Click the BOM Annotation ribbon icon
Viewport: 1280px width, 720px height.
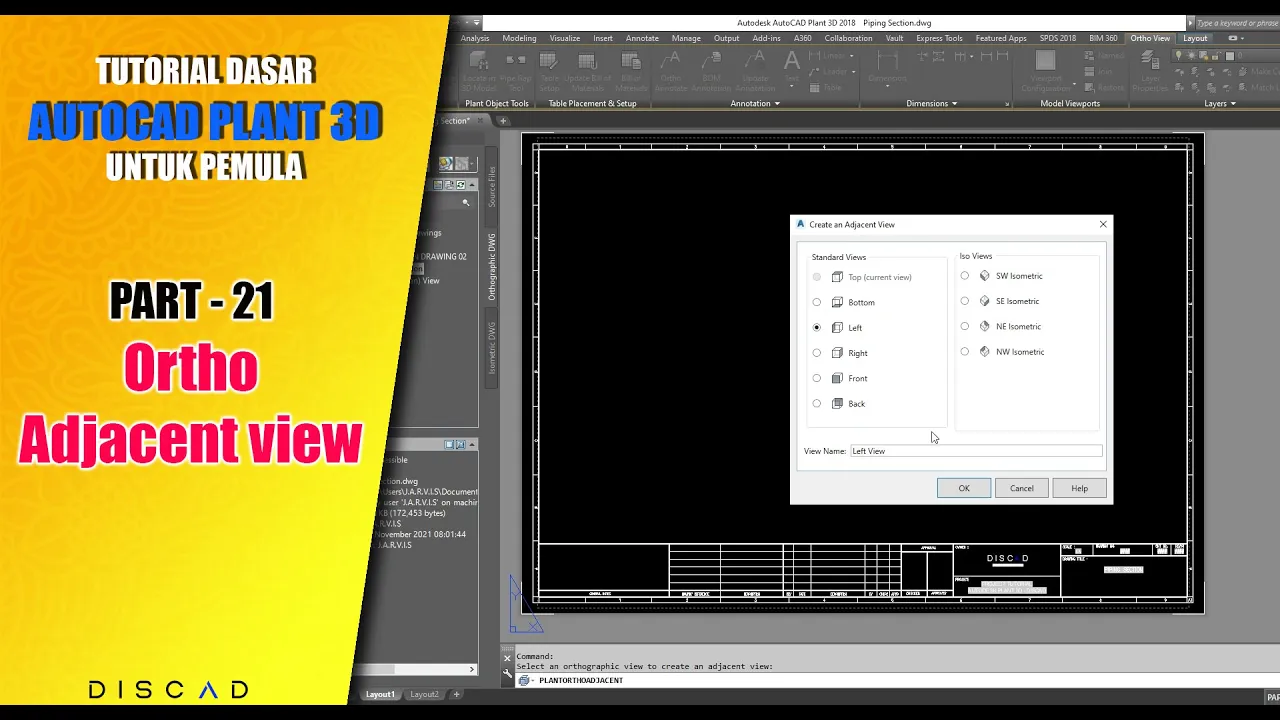tap(711, 60)
